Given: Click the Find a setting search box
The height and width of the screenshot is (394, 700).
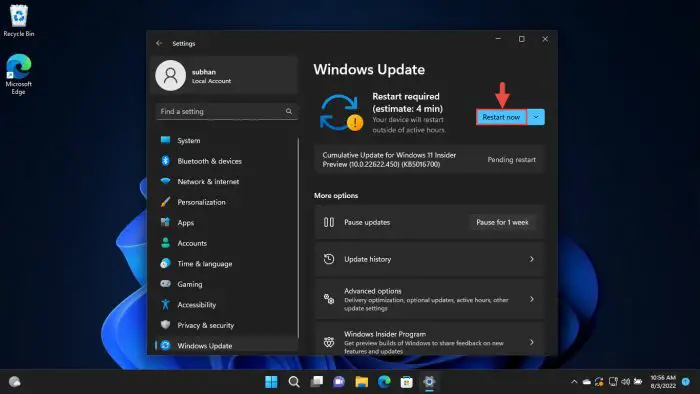Looking at the screenshot, I should (x=227, y=112).
